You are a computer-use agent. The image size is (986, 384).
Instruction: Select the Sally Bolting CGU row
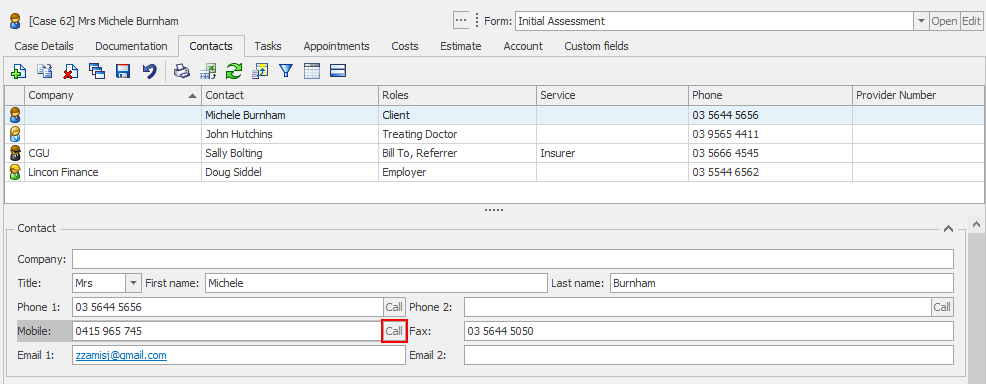tap(494, 153)
